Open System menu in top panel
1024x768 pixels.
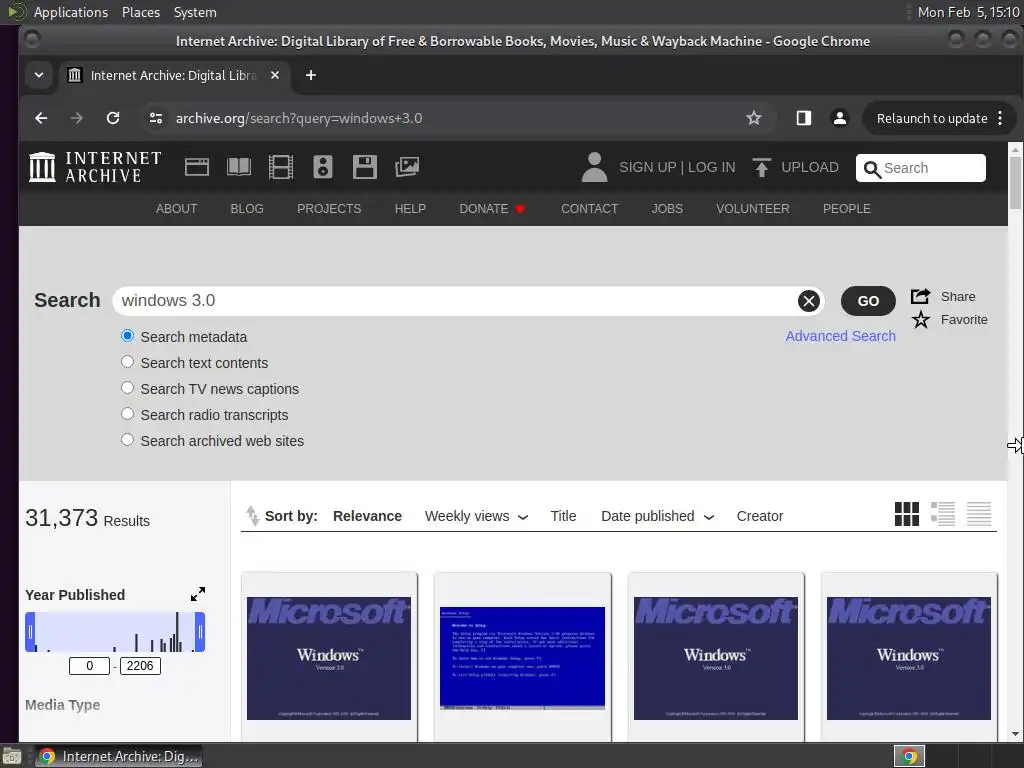coord(195,12)
